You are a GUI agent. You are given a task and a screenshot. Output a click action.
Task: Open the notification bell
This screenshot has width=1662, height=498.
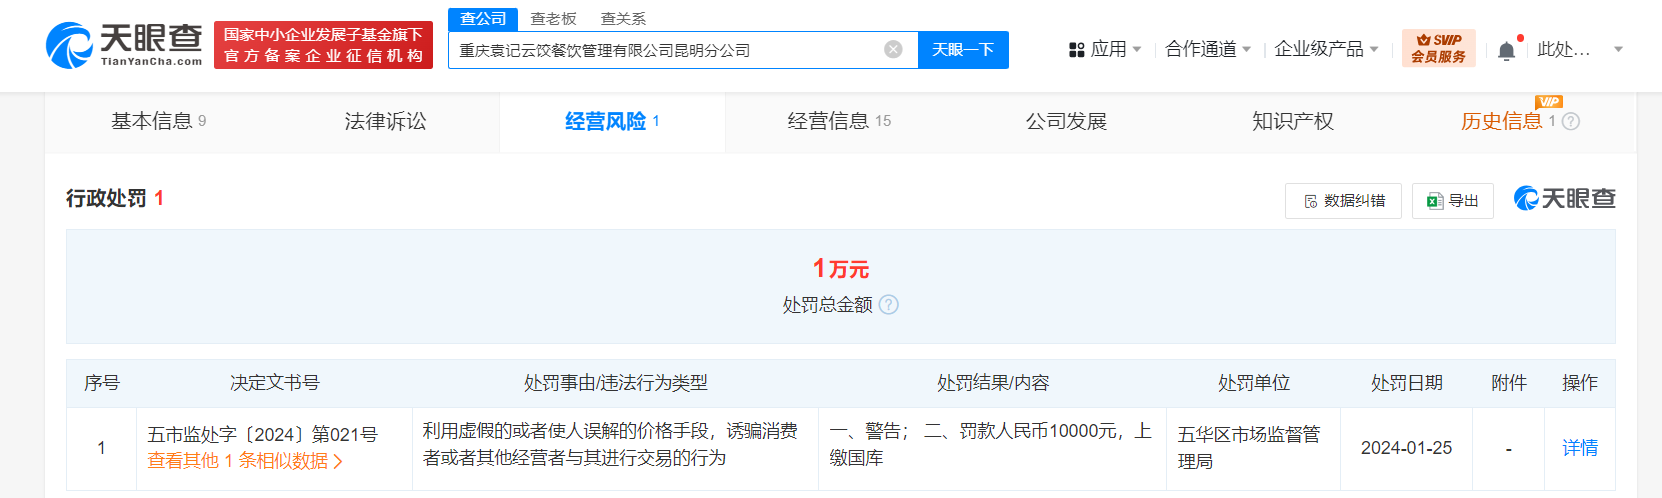(1506, 50)
